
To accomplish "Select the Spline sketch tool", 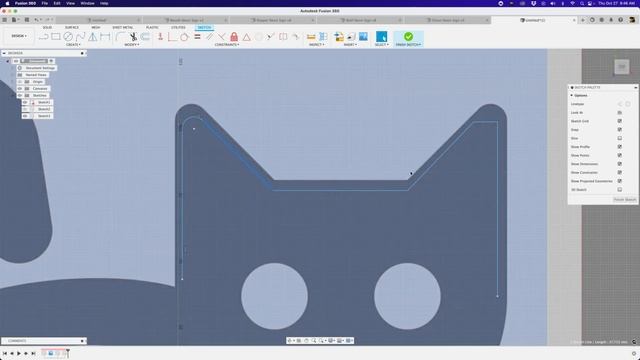I will point(80,37).
